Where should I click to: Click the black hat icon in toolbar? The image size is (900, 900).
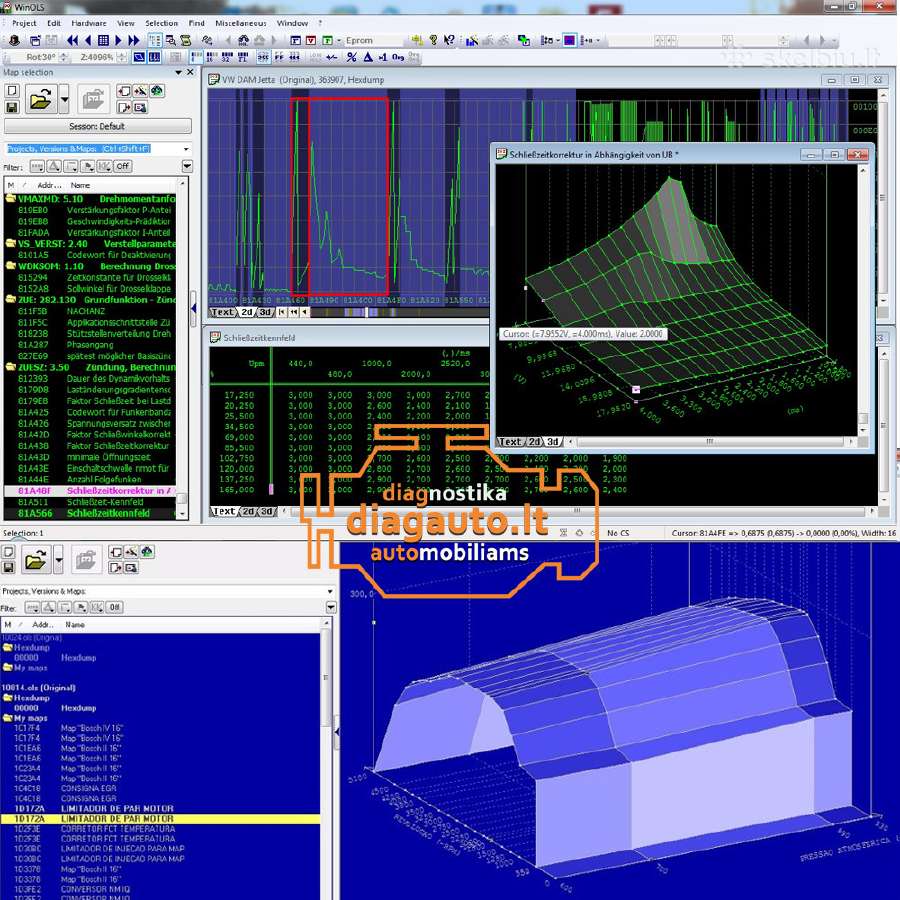tap(14, 40)
